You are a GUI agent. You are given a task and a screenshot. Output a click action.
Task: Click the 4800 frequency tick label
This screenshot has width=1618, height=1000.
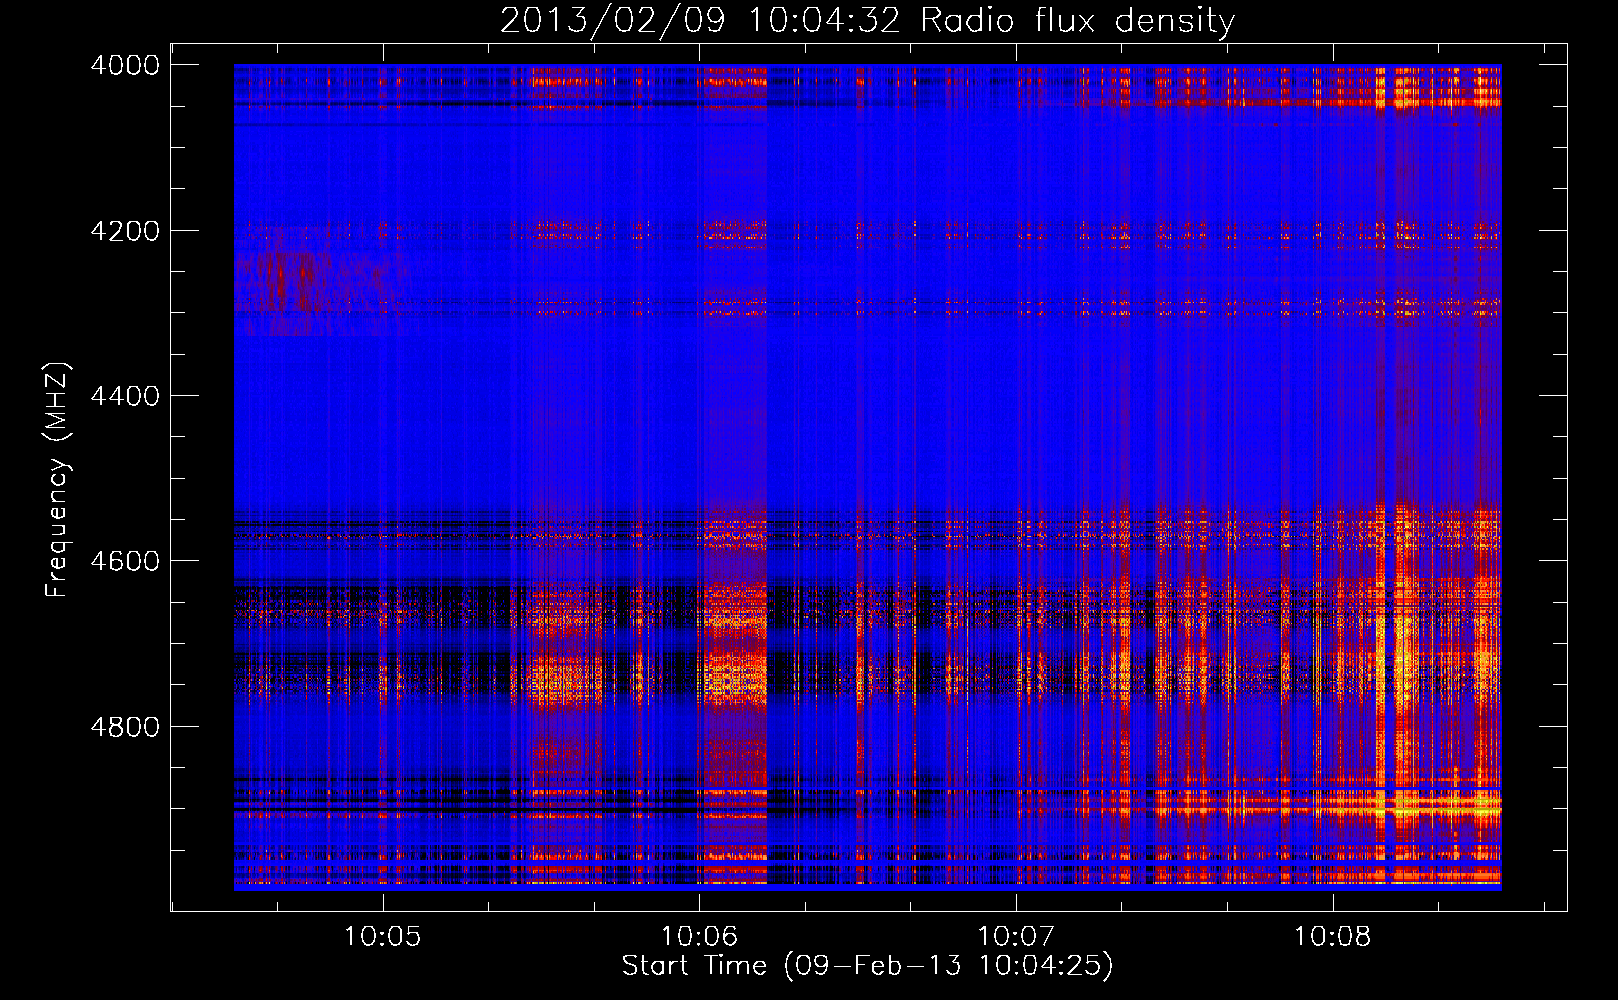point(125,727)
